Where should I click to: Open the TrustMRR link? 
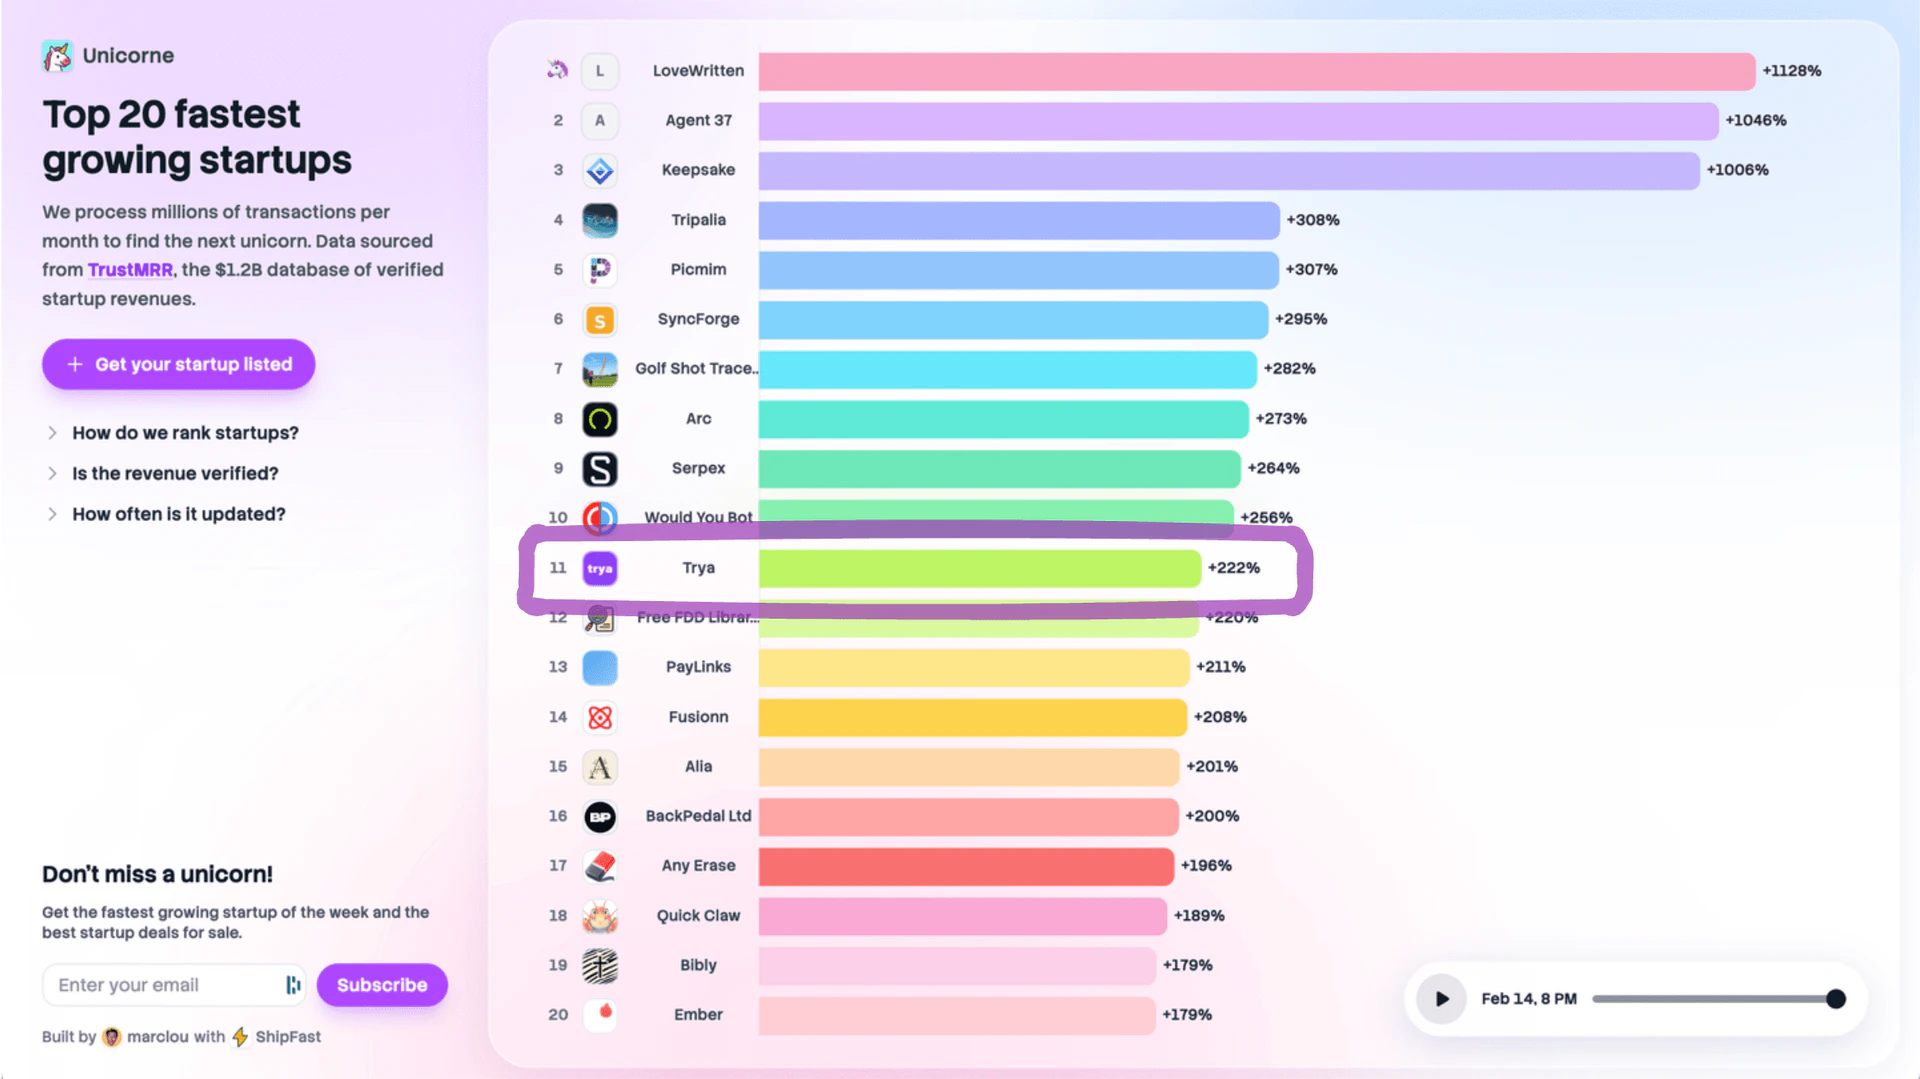click(x=130, y=269)
